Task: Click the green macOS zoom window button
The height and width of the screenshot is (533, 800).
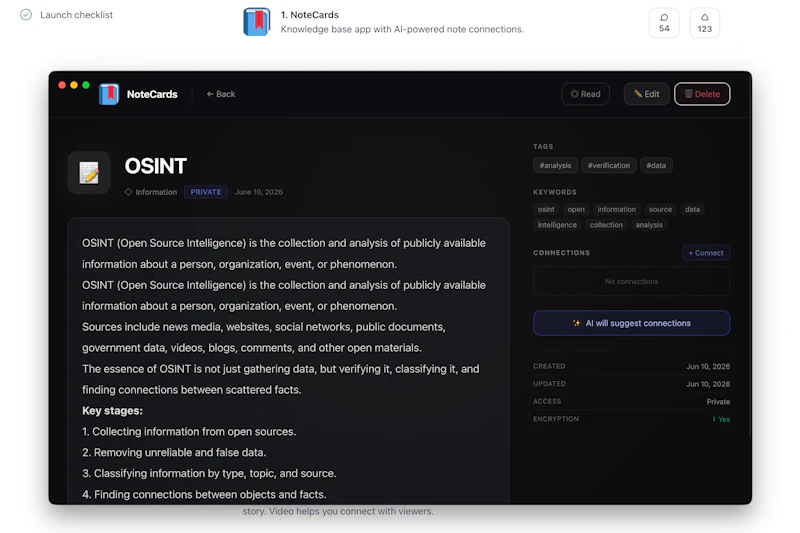Action: pyautogui.click(x=86, y=85)
